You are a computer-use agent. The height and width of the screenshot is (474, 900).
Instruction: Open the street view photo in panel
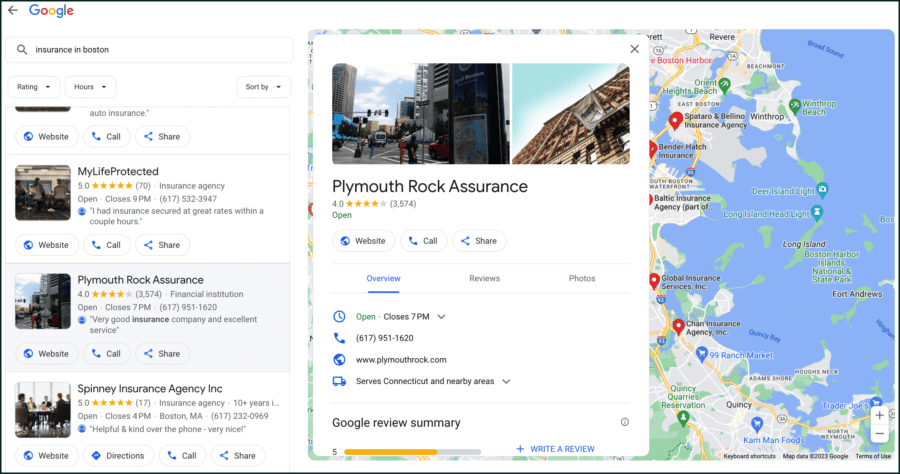tap(421, 114)
